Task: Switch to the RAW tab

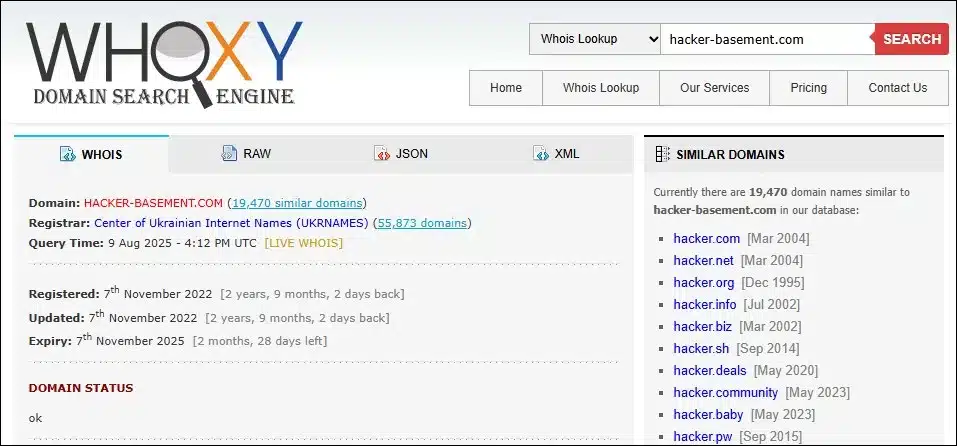Action: pyautogui.click(x=247, y=154)
